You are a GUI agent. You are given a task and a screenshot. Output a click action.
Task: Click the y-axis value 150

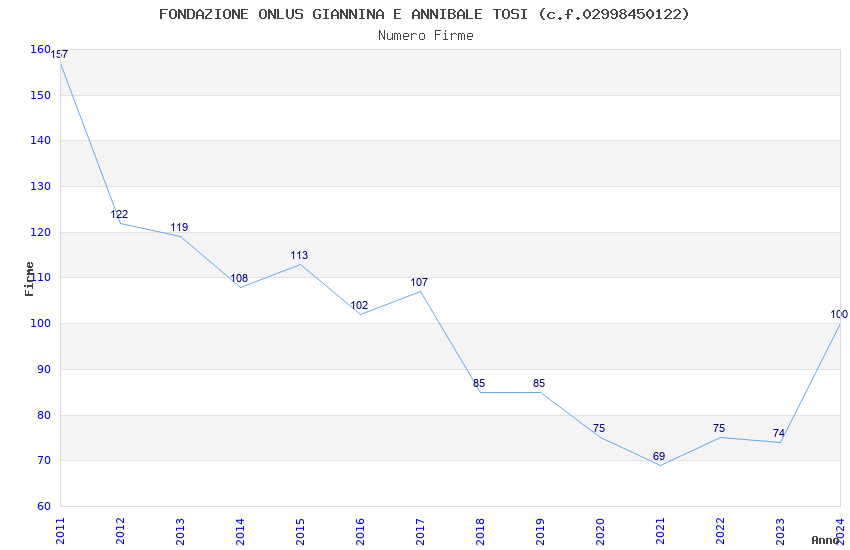pos(41,95)
